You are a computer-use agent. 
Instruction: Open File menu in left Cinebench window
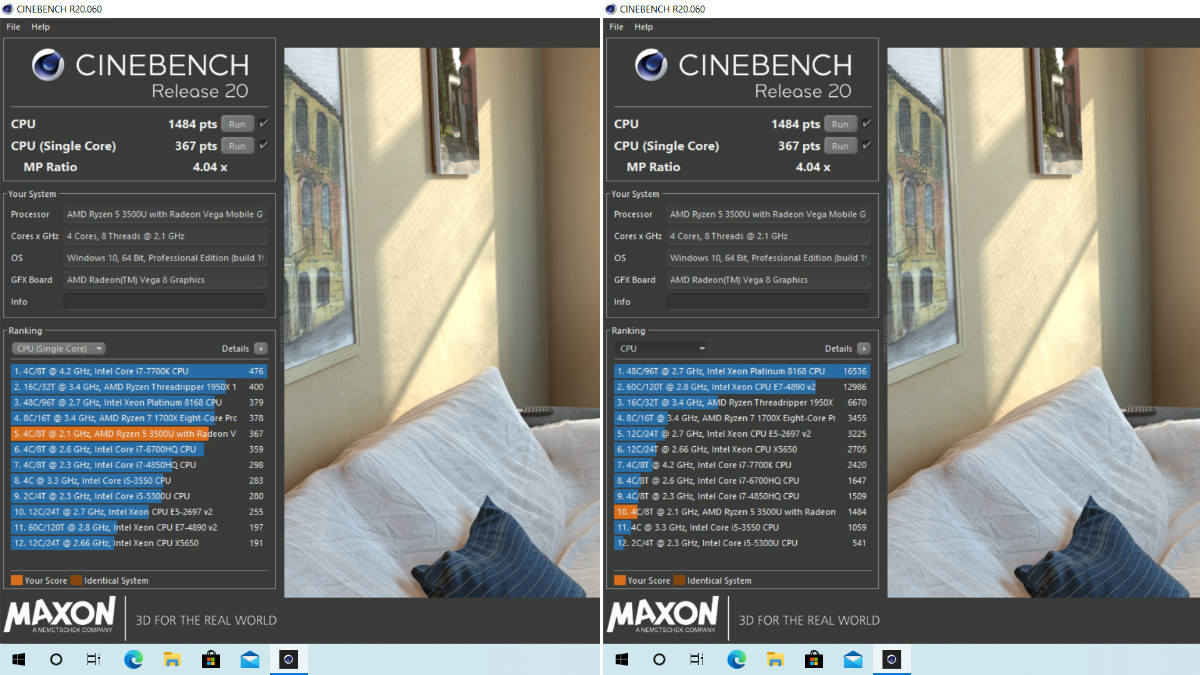[x=13, y=27]
